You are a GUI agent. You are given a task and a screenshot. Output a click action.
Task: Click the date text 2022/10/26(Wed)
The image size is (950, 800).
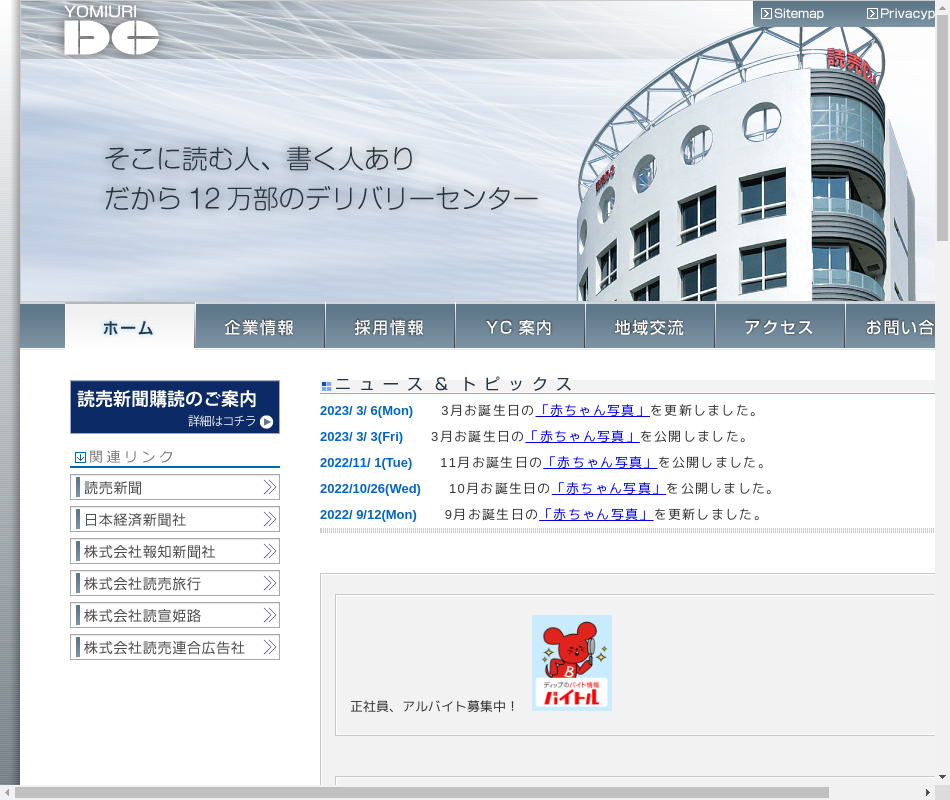point(370,489)
